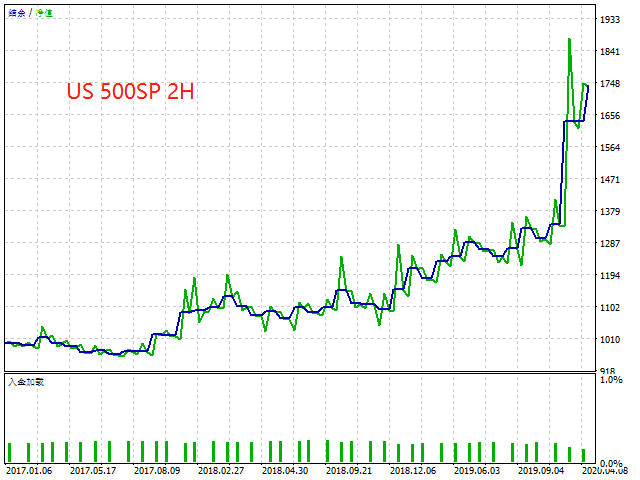Image resolution: width=640 pixels, height=480 pixels.
Task: Click the 1748 axis value
Action: click(x=610, y=83)
